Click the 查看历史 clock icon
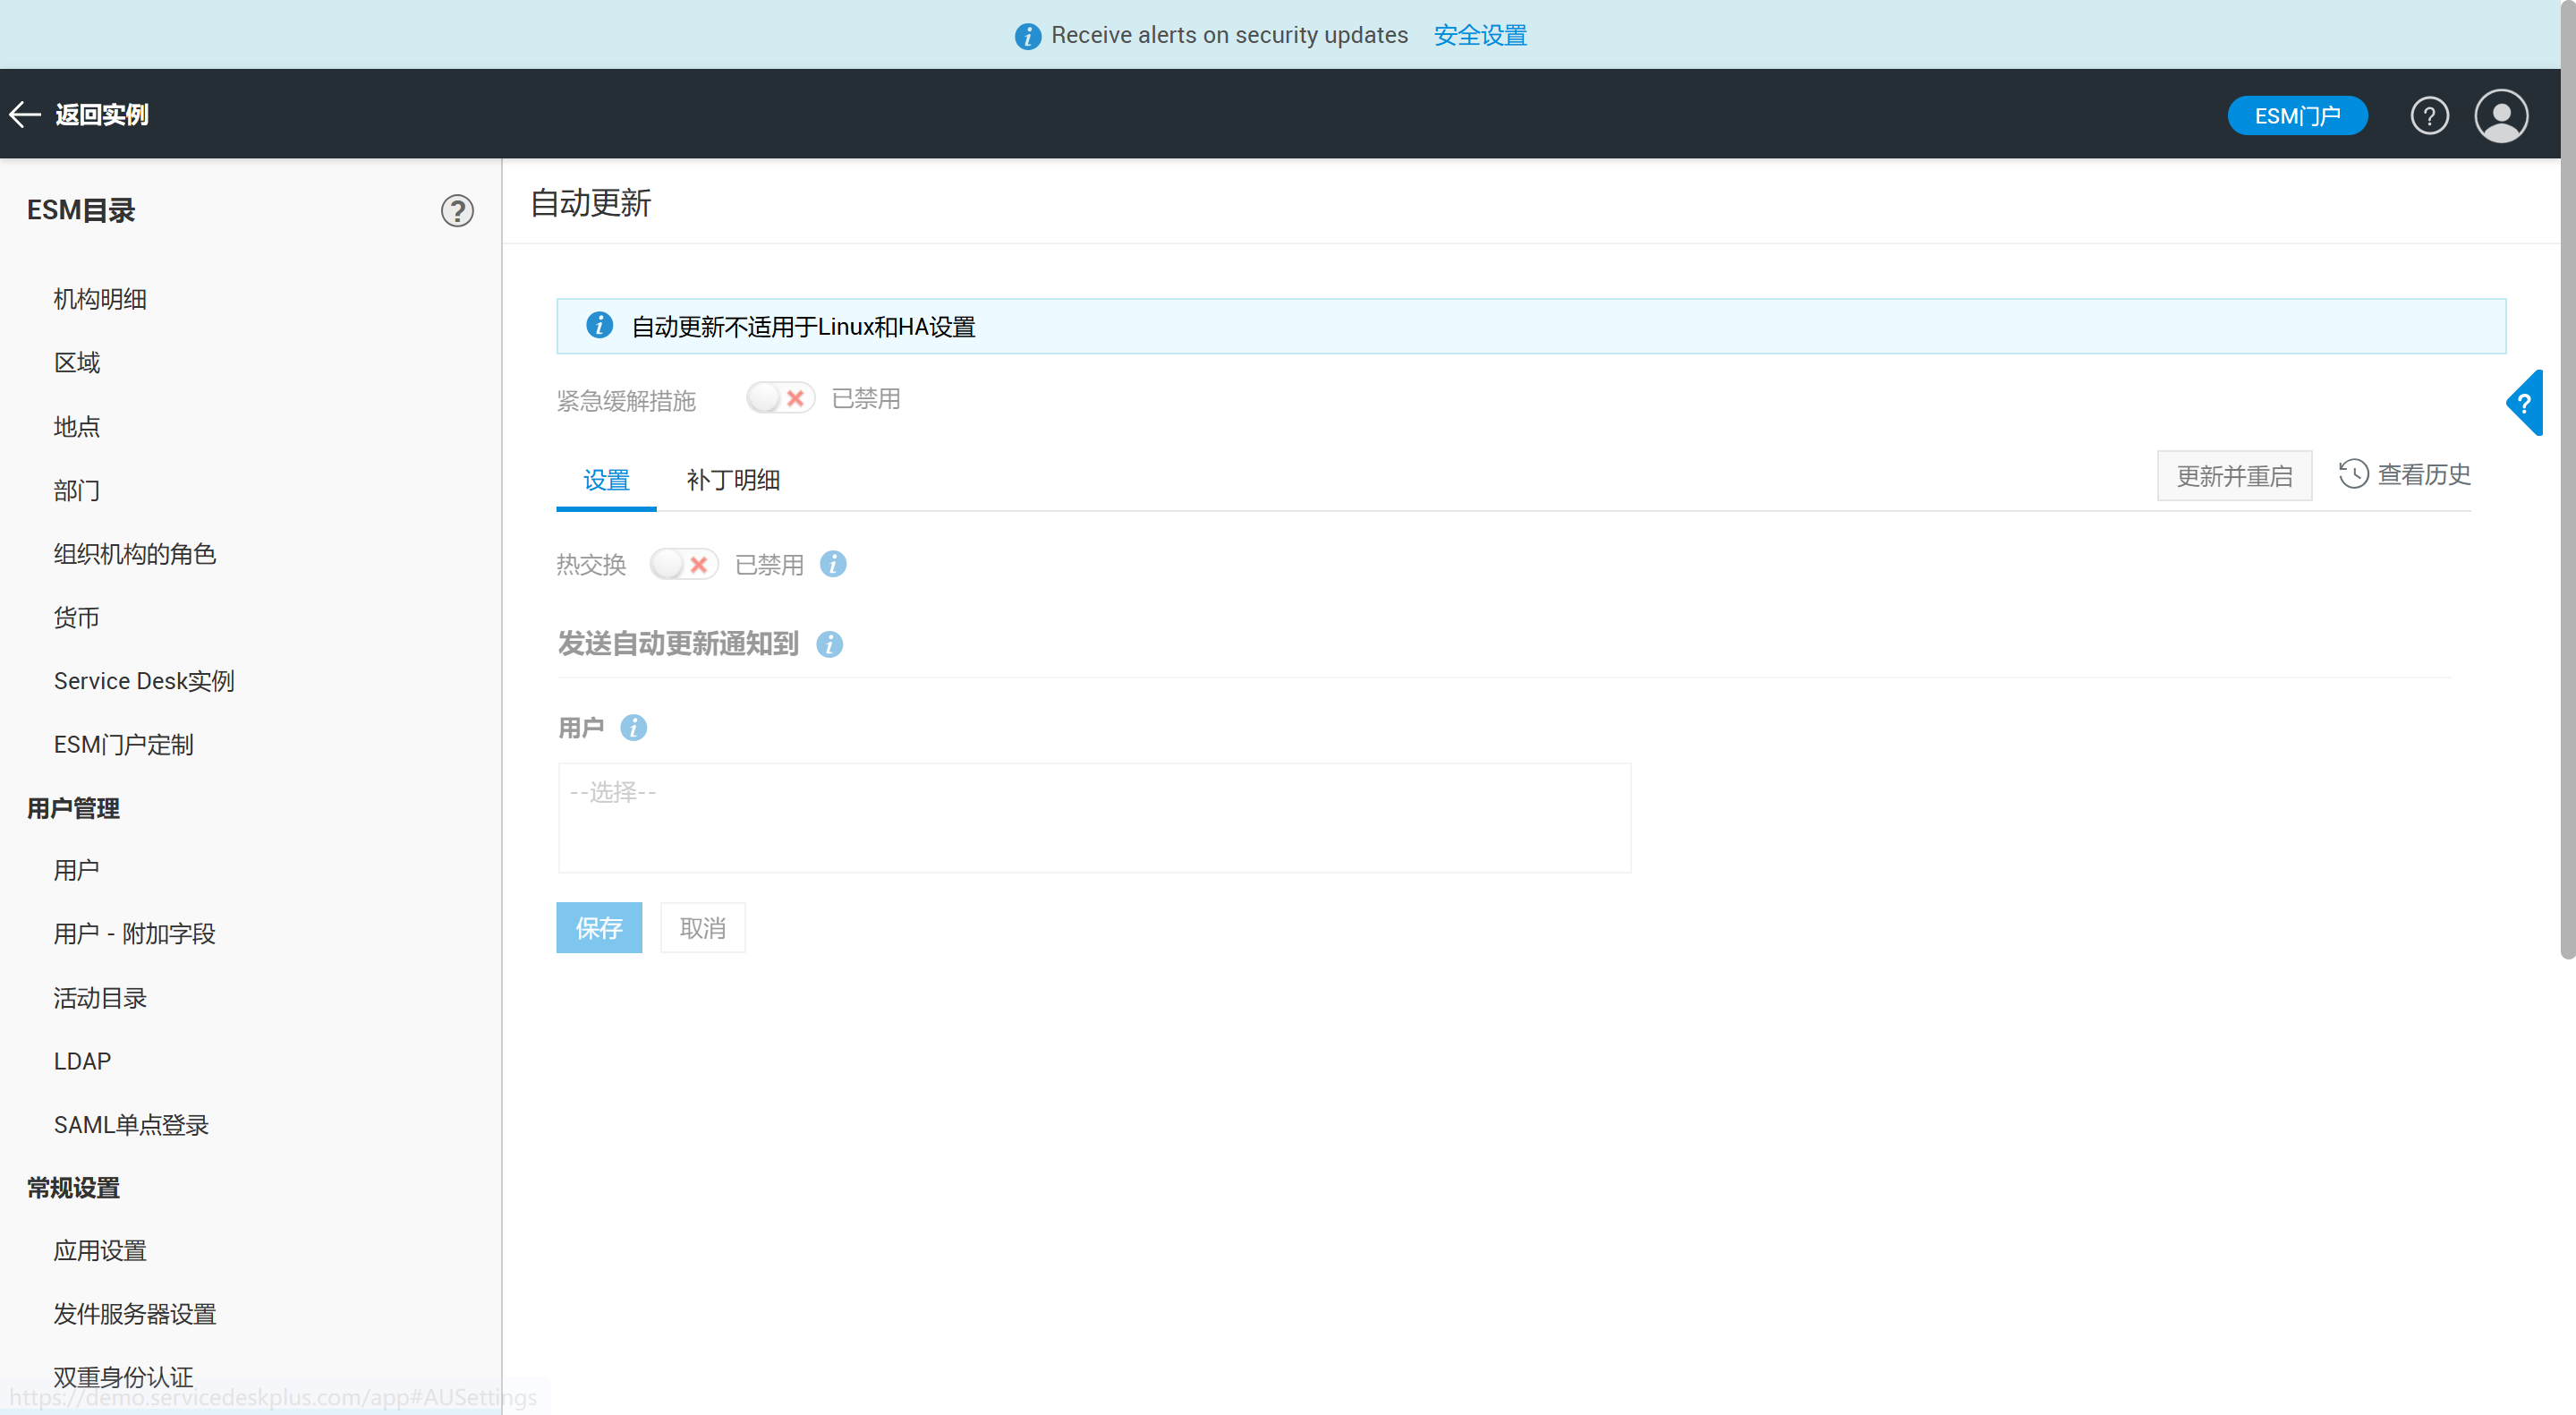 [2353, 474]
